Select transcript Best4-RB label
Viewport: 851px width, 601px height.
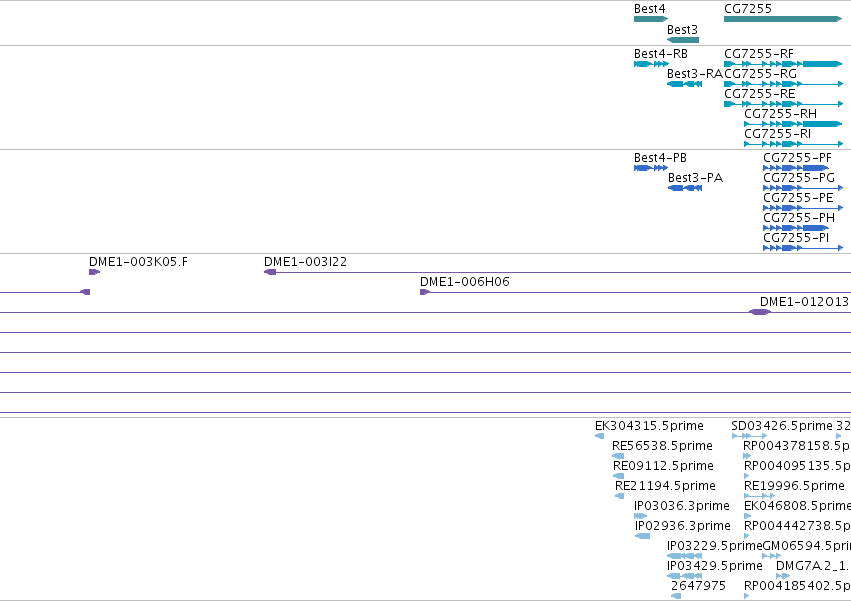pos(661,54)
